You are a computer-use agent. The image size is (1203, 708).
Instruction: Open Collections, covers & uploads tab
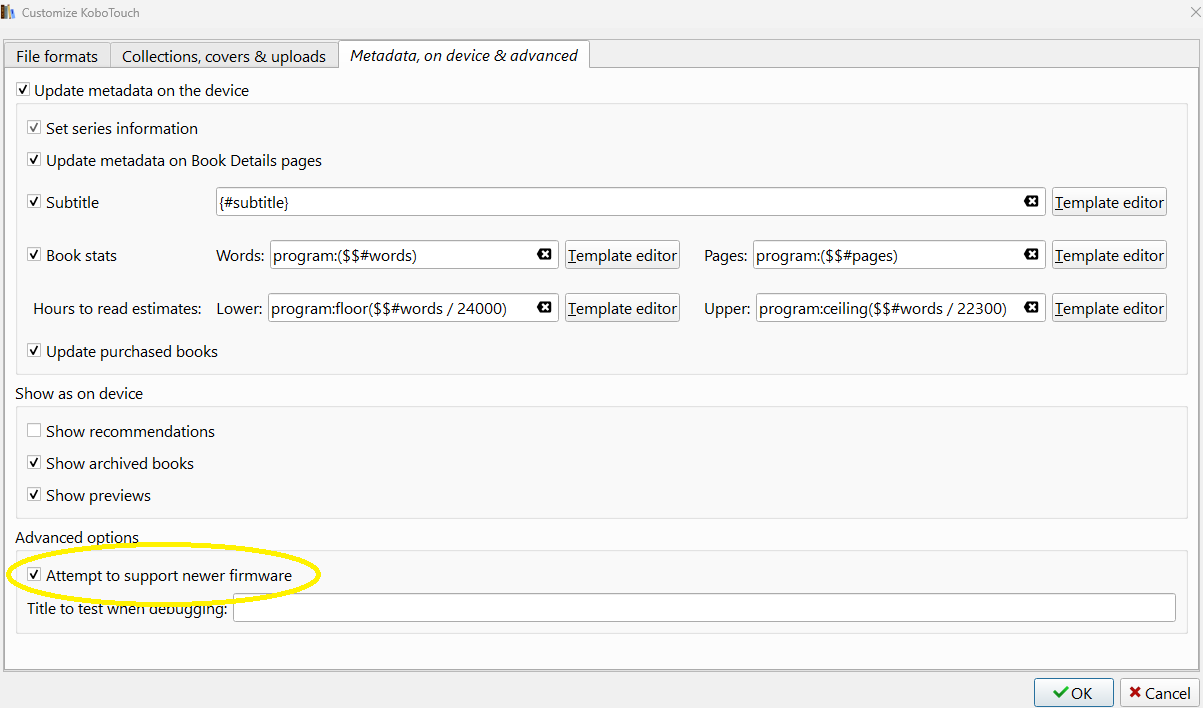point(224,56)
